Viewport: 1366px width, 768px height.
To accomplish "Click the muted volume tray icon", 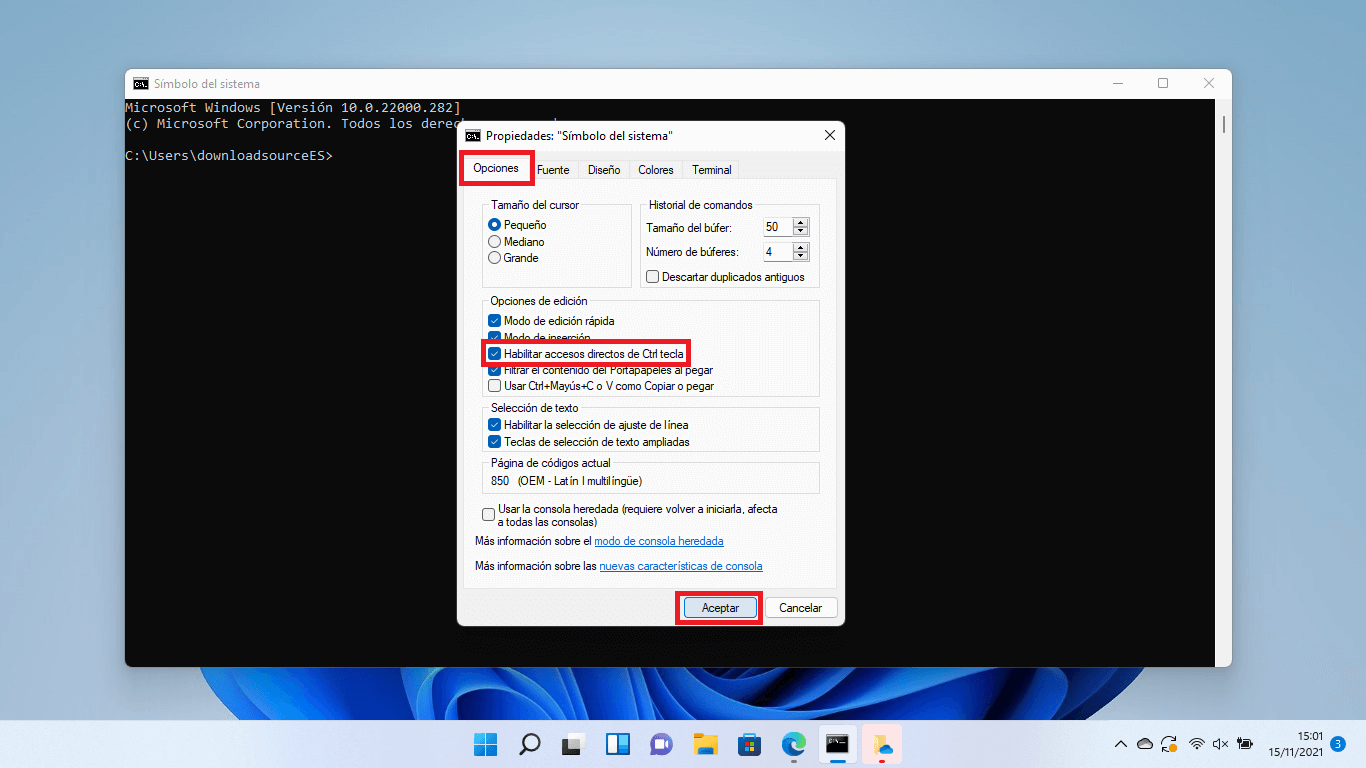I will click(x=1220, y=744).
